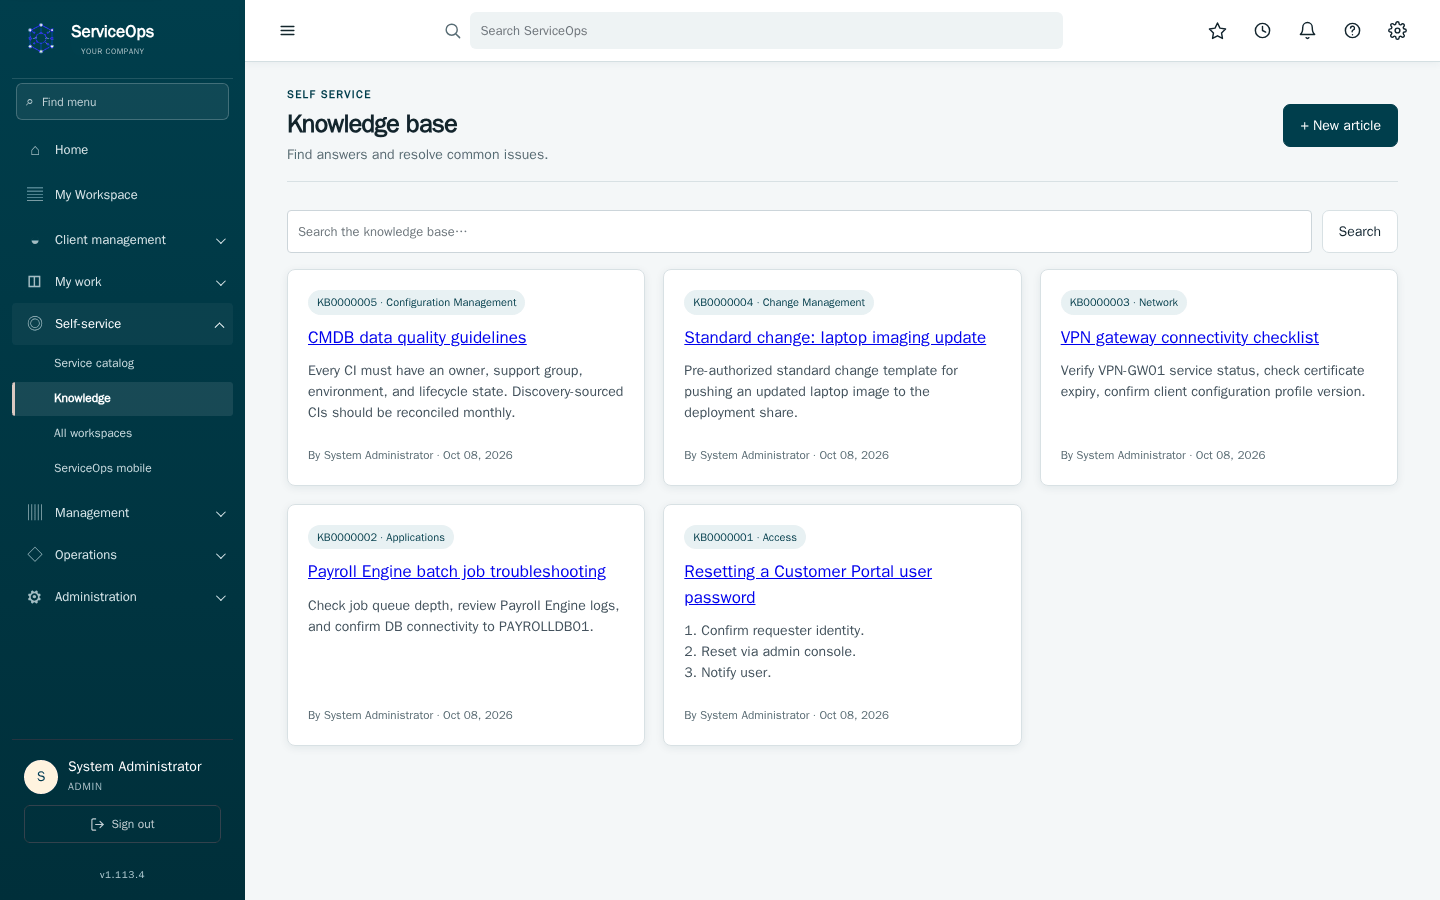
Task: Click the Administration gear icon
Action: pyautogui.click(x=35, y=597)
